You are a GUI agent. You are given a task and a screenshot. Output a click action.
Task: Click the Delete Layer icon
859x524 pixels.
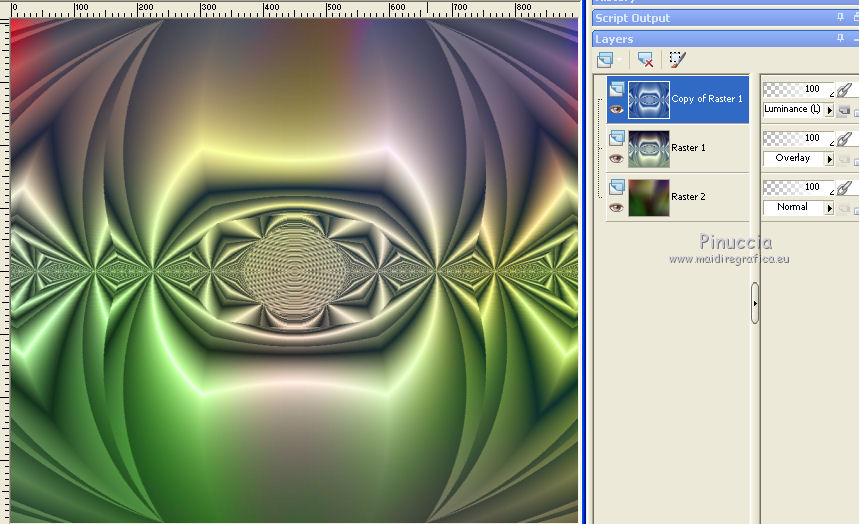click(x=645, y=59)
